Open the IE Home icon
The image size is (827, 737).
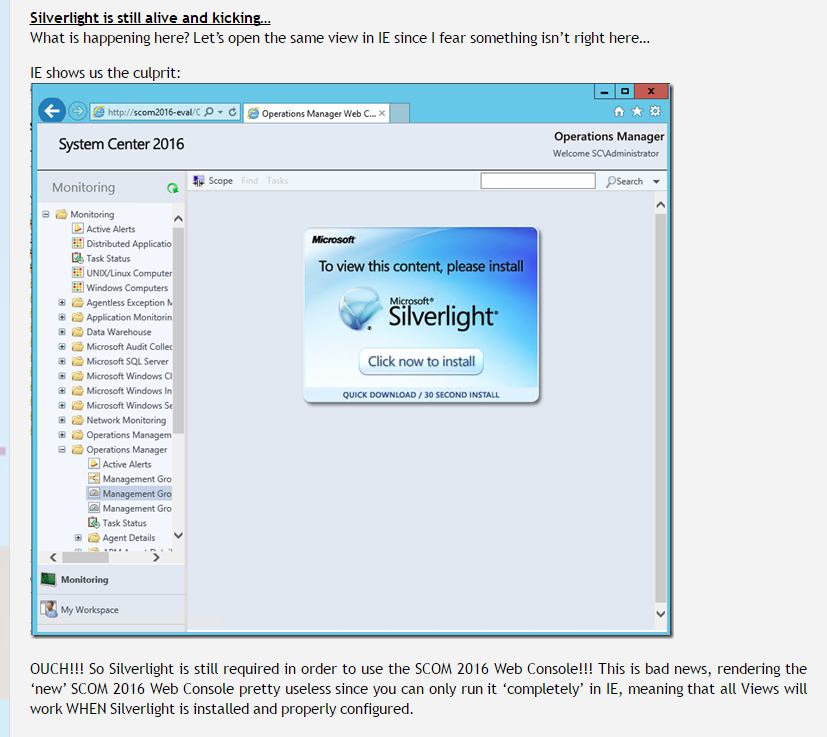click(x=619, y=111)
